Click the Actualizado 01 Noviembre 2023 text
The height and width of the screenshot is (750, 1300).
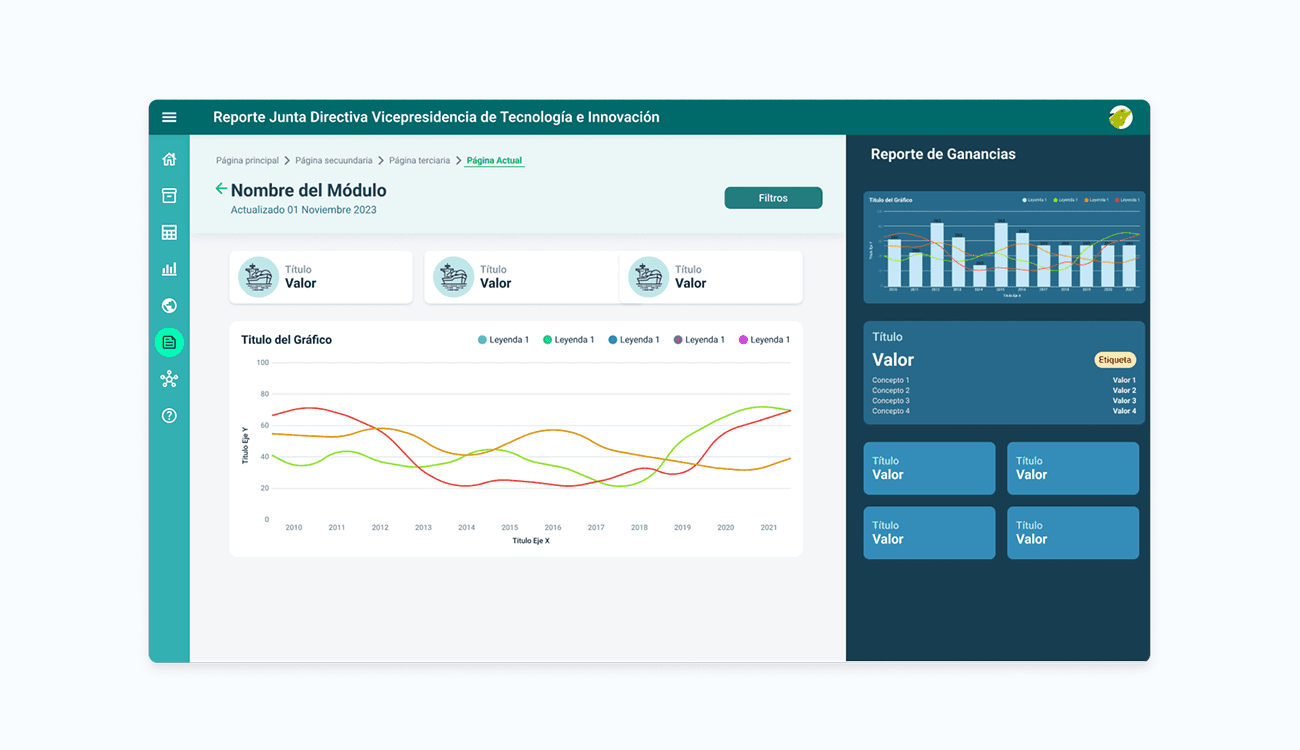point(304,210)
